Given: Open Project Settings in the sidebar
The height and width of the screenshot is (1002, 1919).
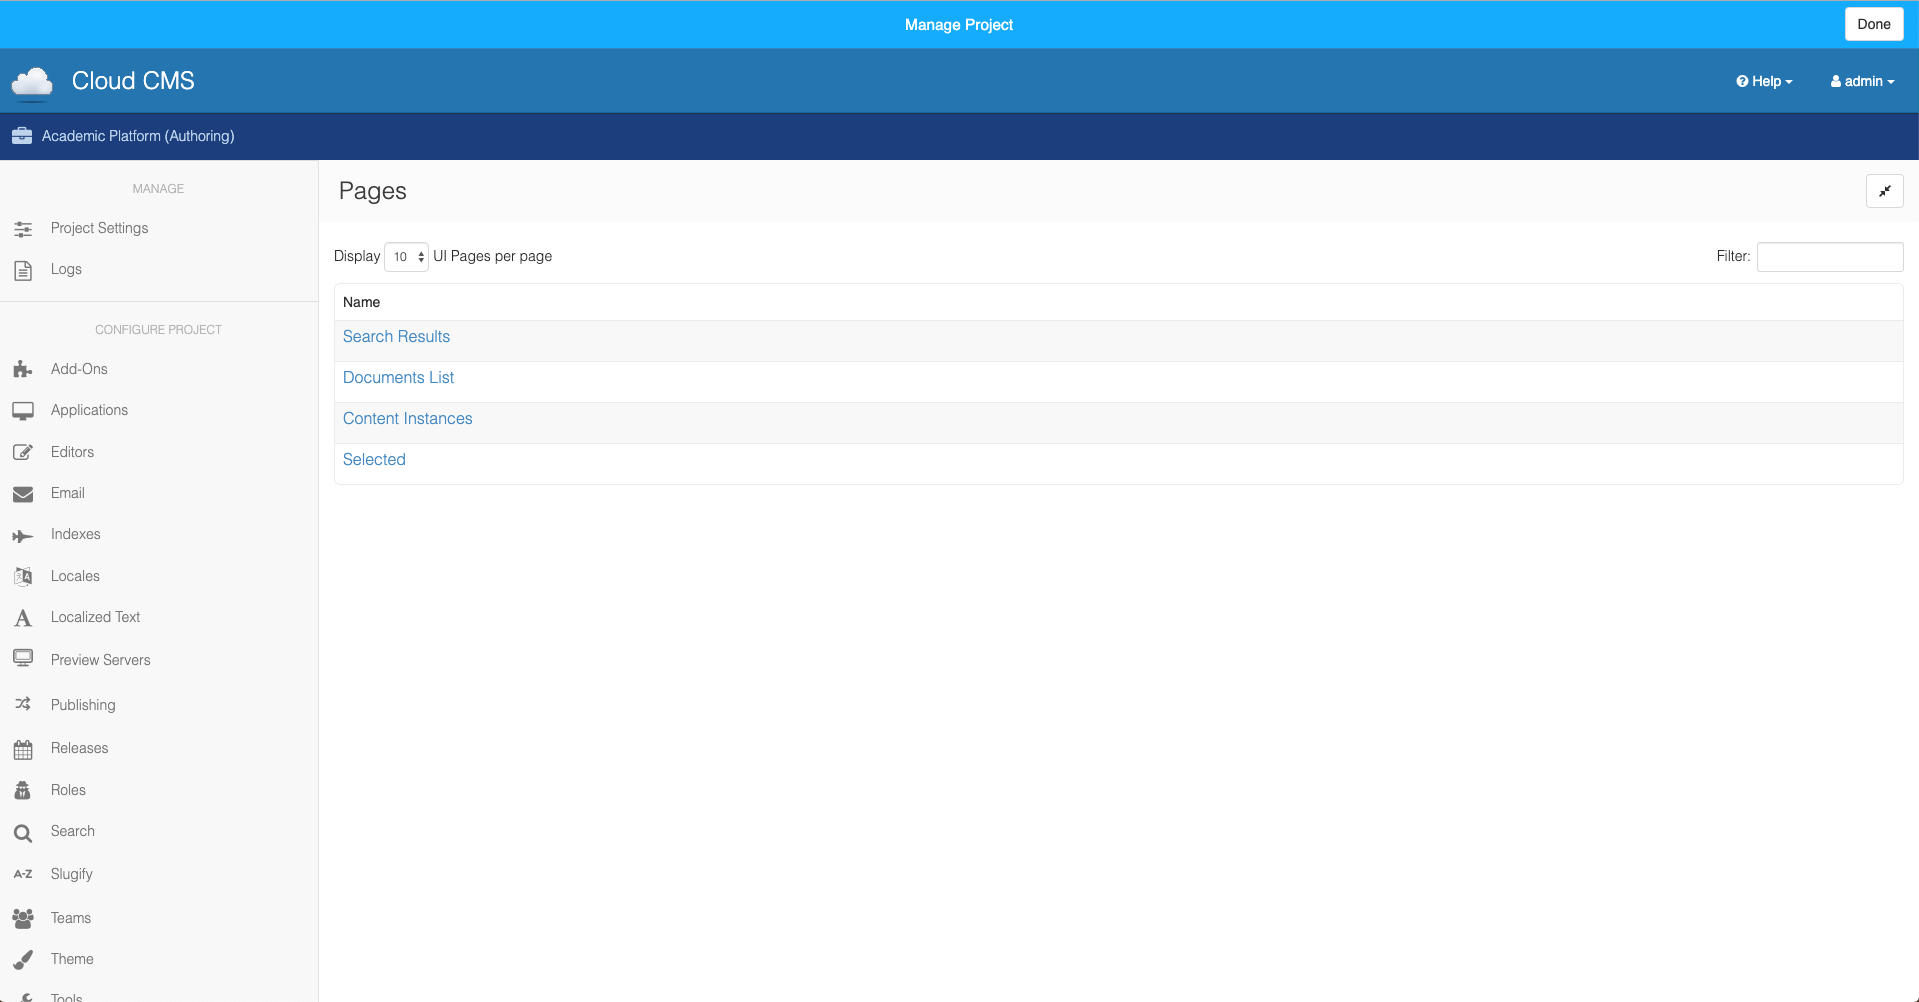Looking at the screenshot, I should pyautogui.click(x=99, y=228).
